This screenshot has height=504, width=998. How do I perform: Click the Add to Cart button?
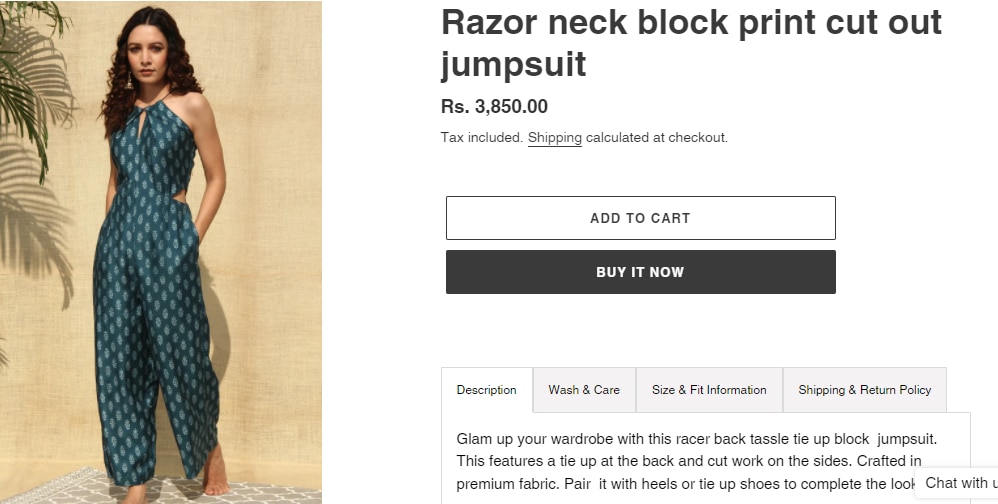click(640, 218)
